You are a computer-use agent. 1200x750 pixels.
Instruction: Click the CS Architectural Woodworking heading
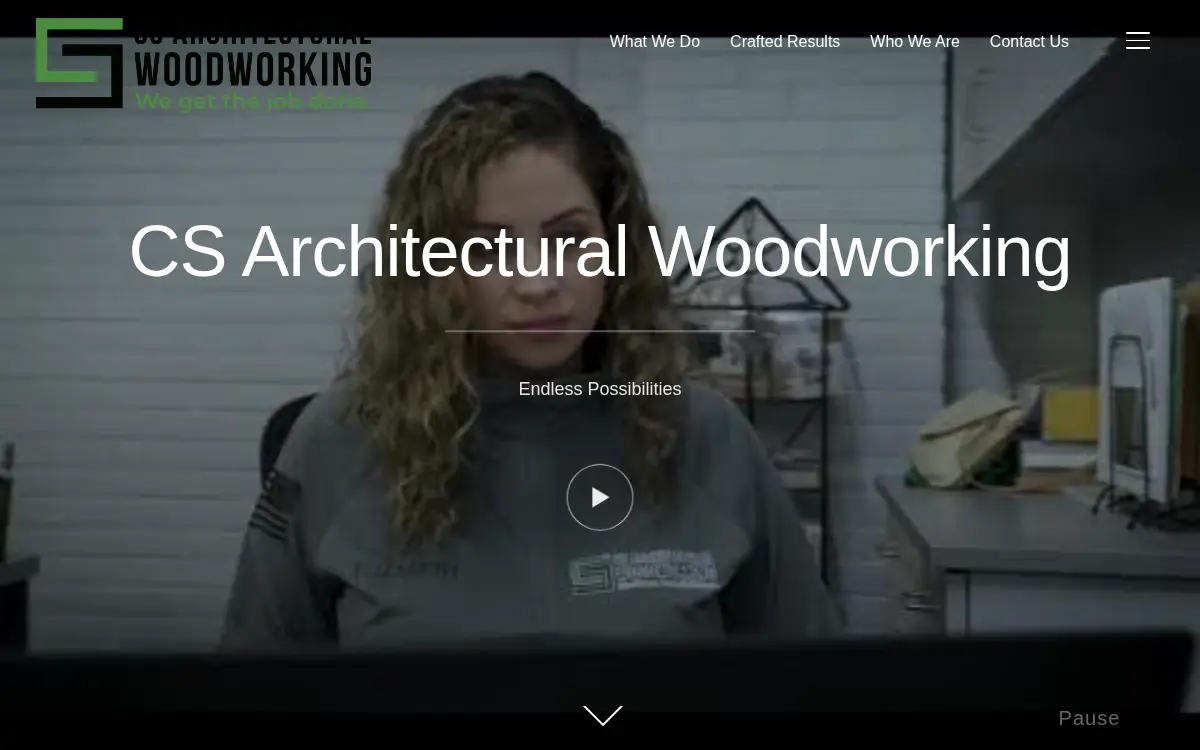[x=600, y=251]
